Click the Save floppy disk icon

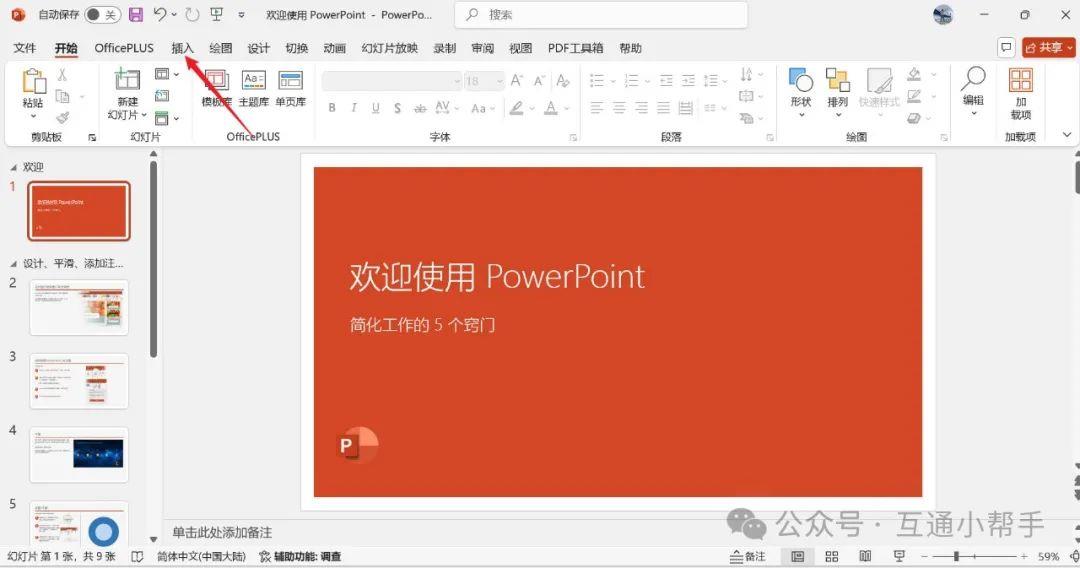point(136,14)
